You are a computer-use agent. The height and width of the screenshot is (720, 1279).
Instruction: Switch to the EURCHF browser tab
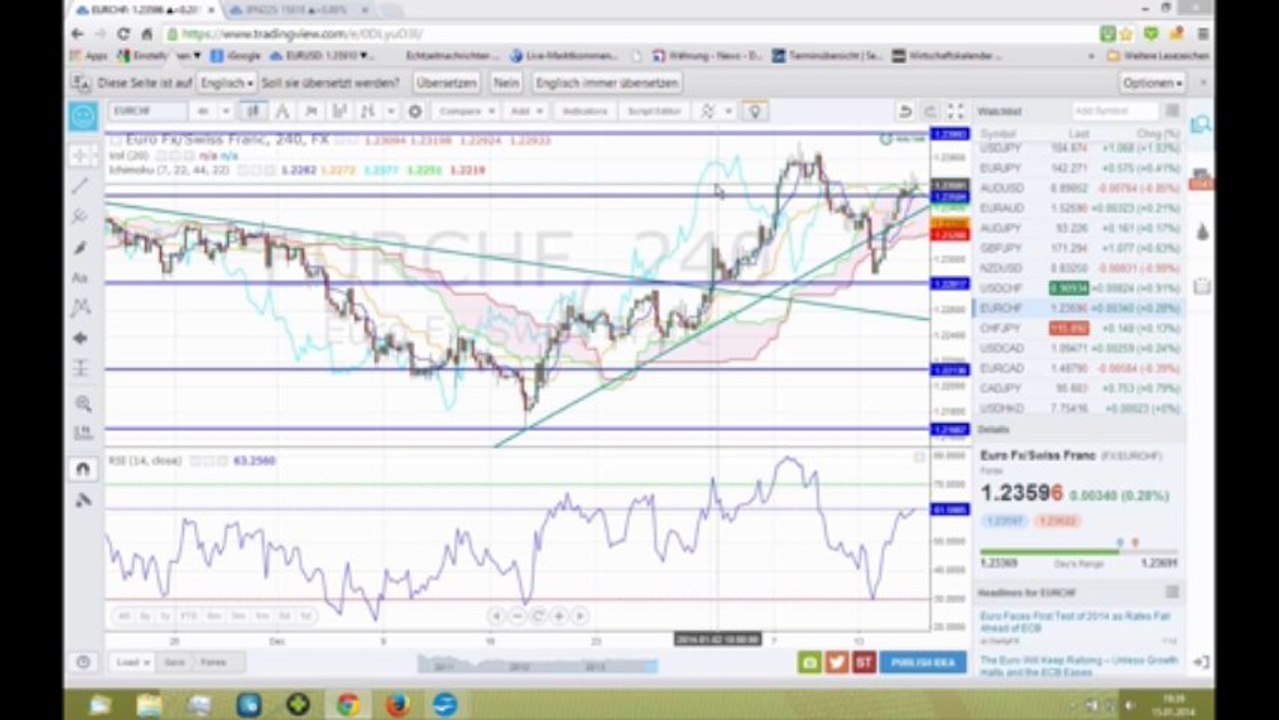145,9
